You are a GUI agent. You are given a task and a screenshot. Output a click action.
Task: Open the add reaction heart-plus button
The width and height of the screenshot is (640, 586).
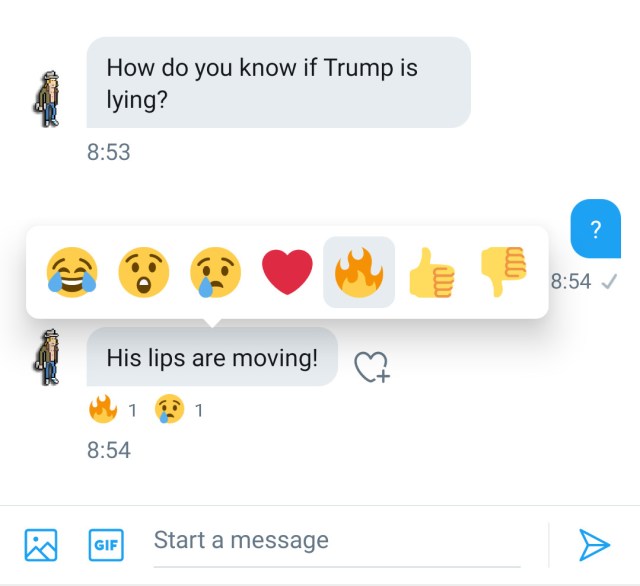(x=372, y=367)
